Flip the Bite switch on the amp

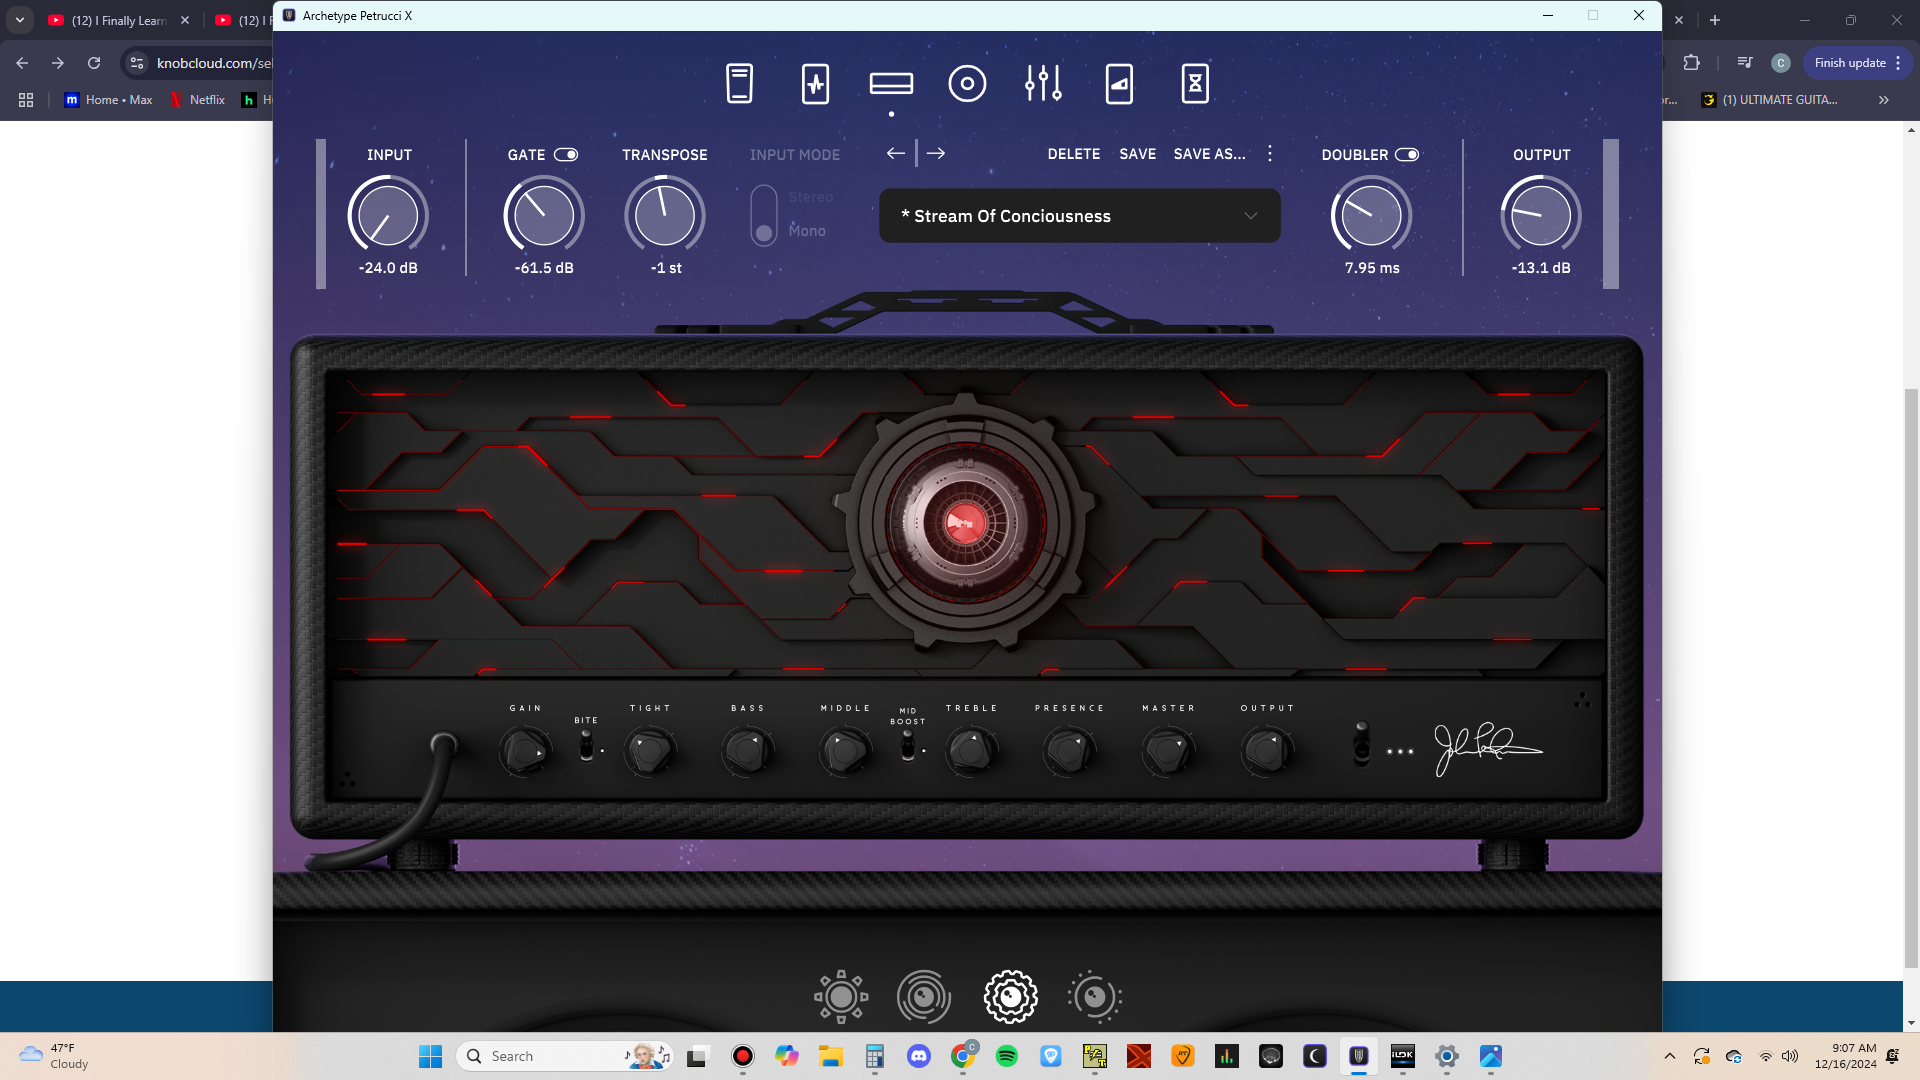(586, 745)
